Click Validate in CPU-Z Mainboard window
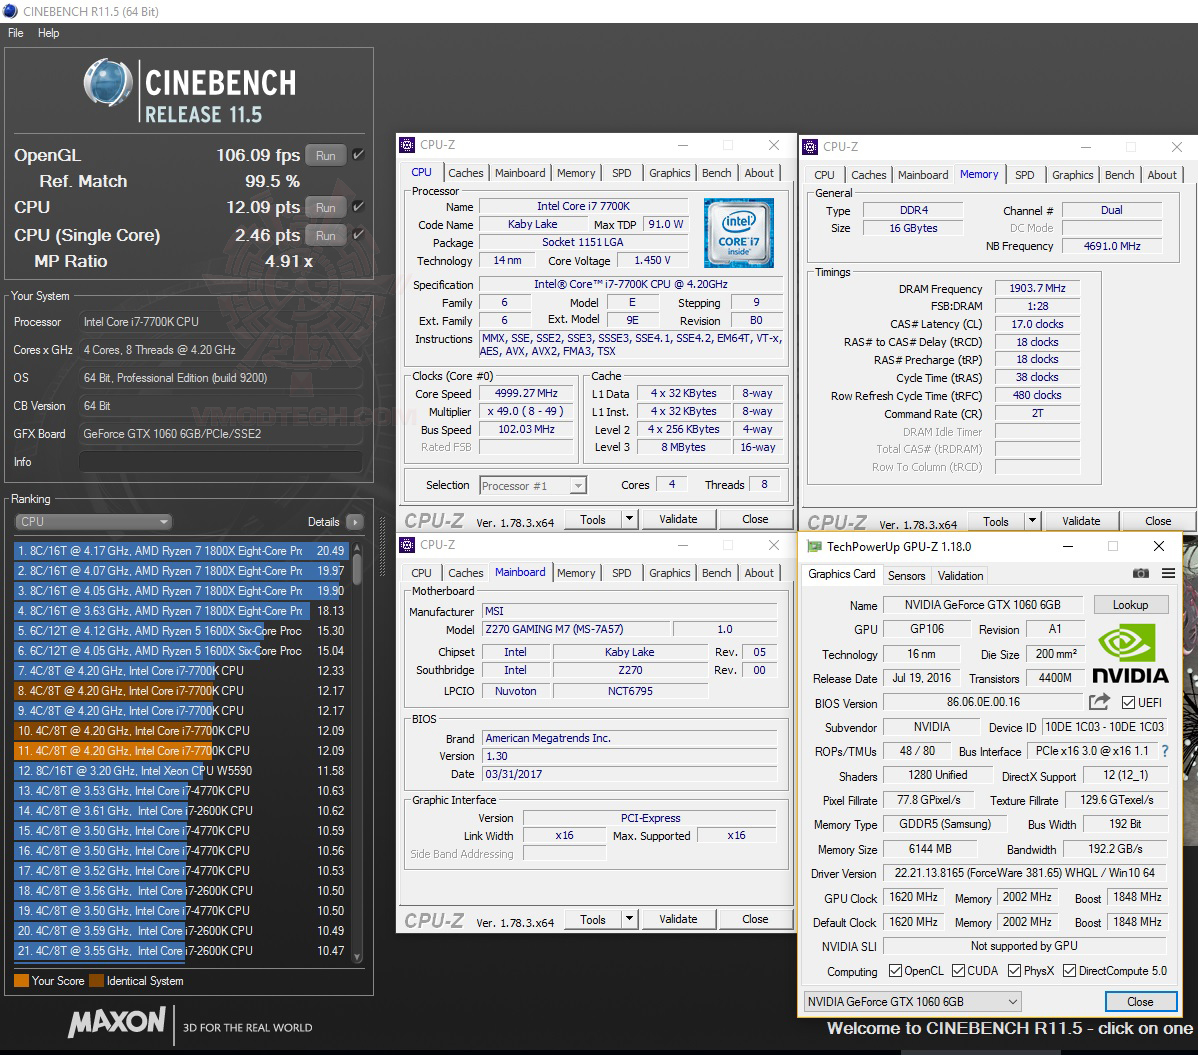This screenshot has width=1198, height=1055. [678, 919]
